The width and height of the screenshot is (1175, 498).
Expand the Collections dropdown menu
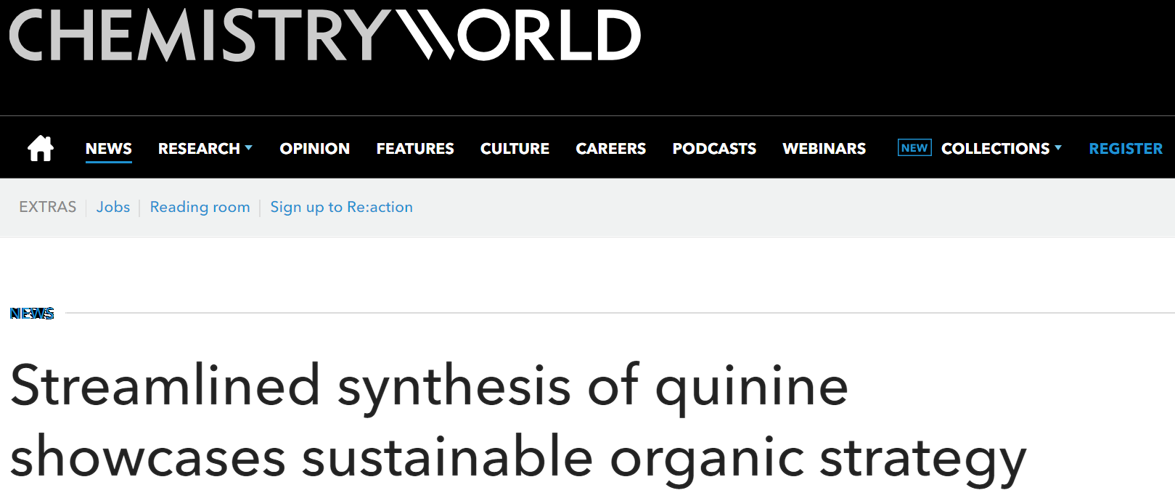point(1001,148)
